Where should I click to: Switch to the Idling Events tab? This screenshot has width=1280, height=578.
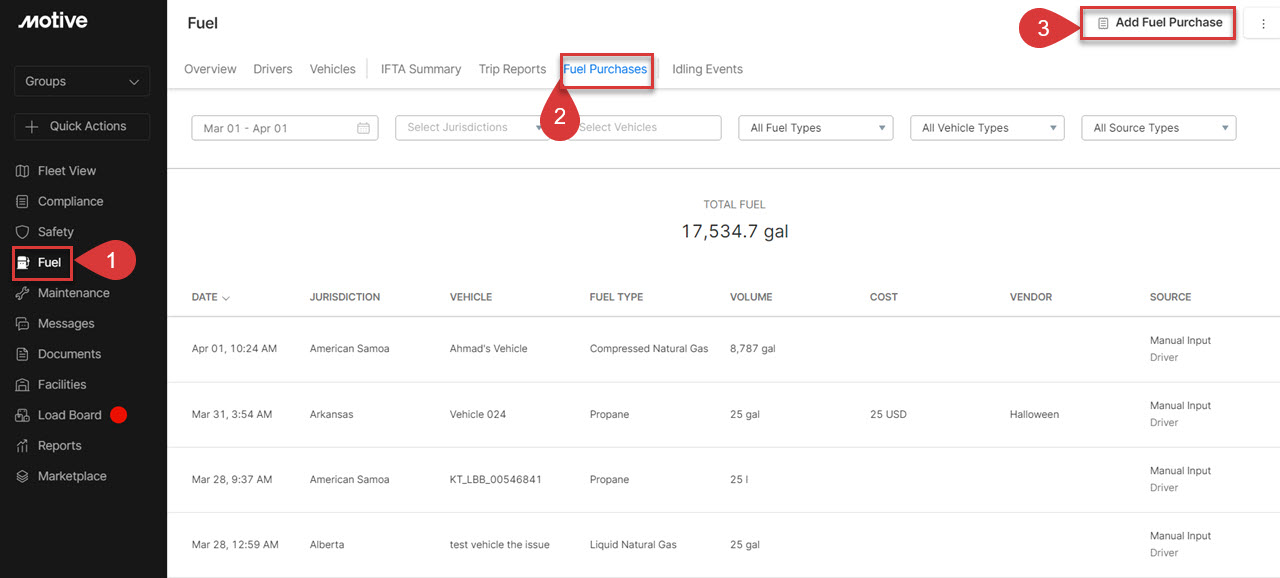pyautogui.click(x=707, y=69)
